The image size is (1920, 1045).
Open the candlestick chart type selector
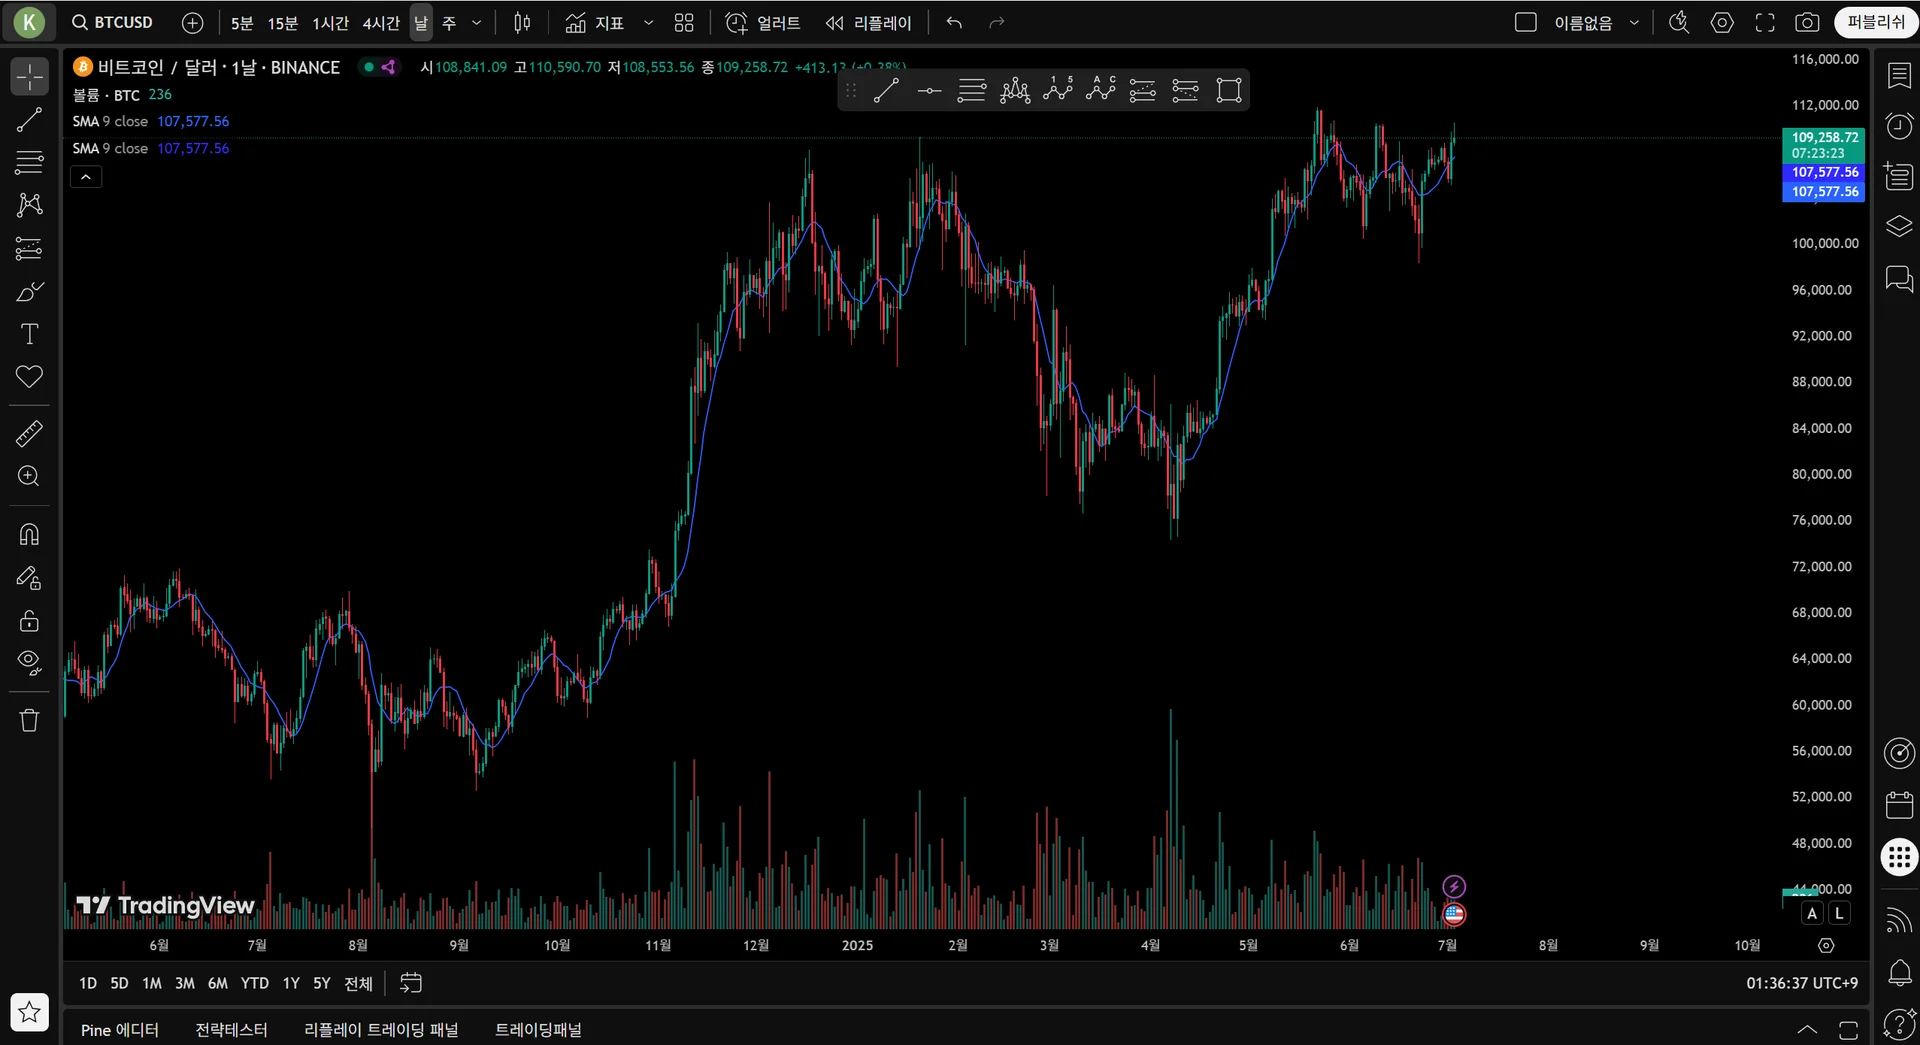(x=522, y=22)
